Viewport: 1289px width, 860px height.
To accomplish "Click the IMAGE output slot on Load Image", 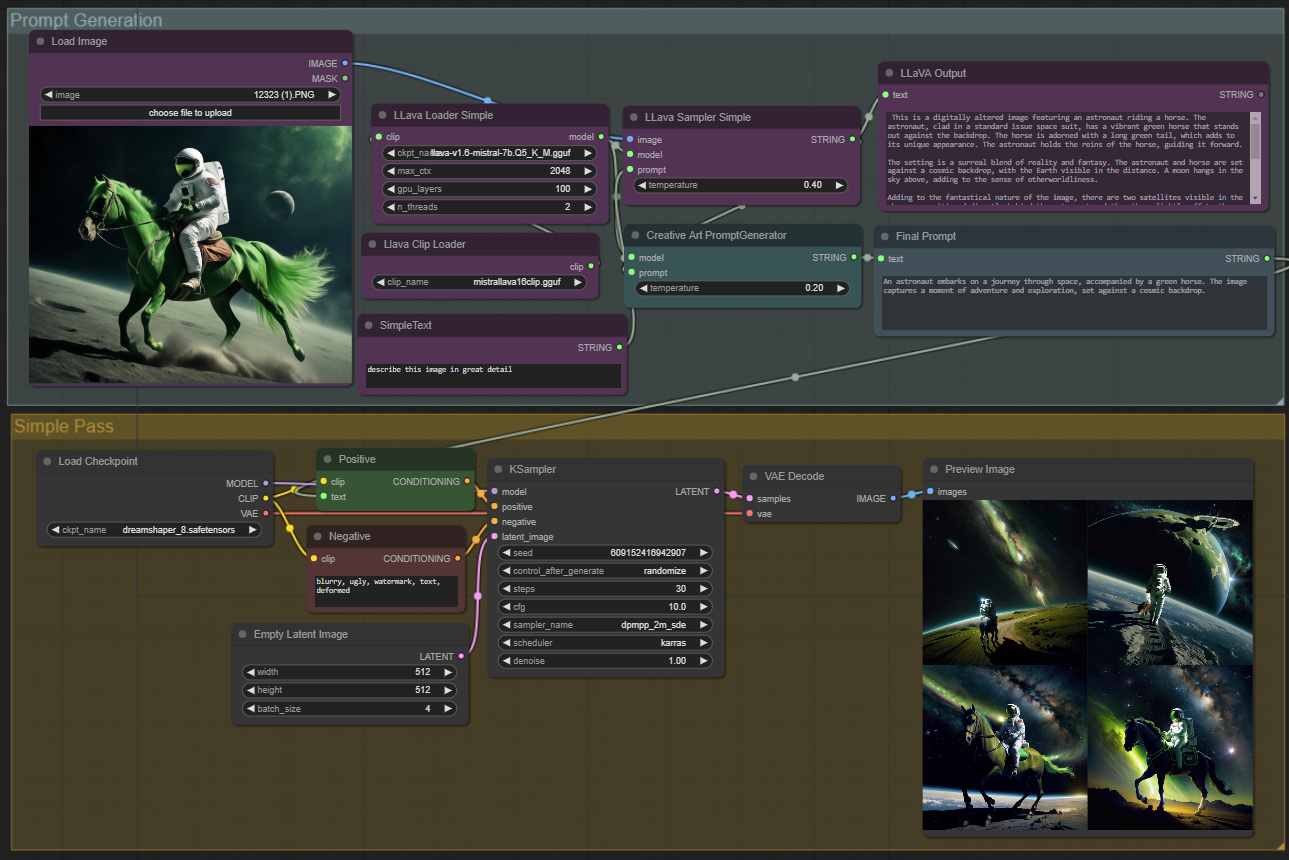I will tap(343, 63).
